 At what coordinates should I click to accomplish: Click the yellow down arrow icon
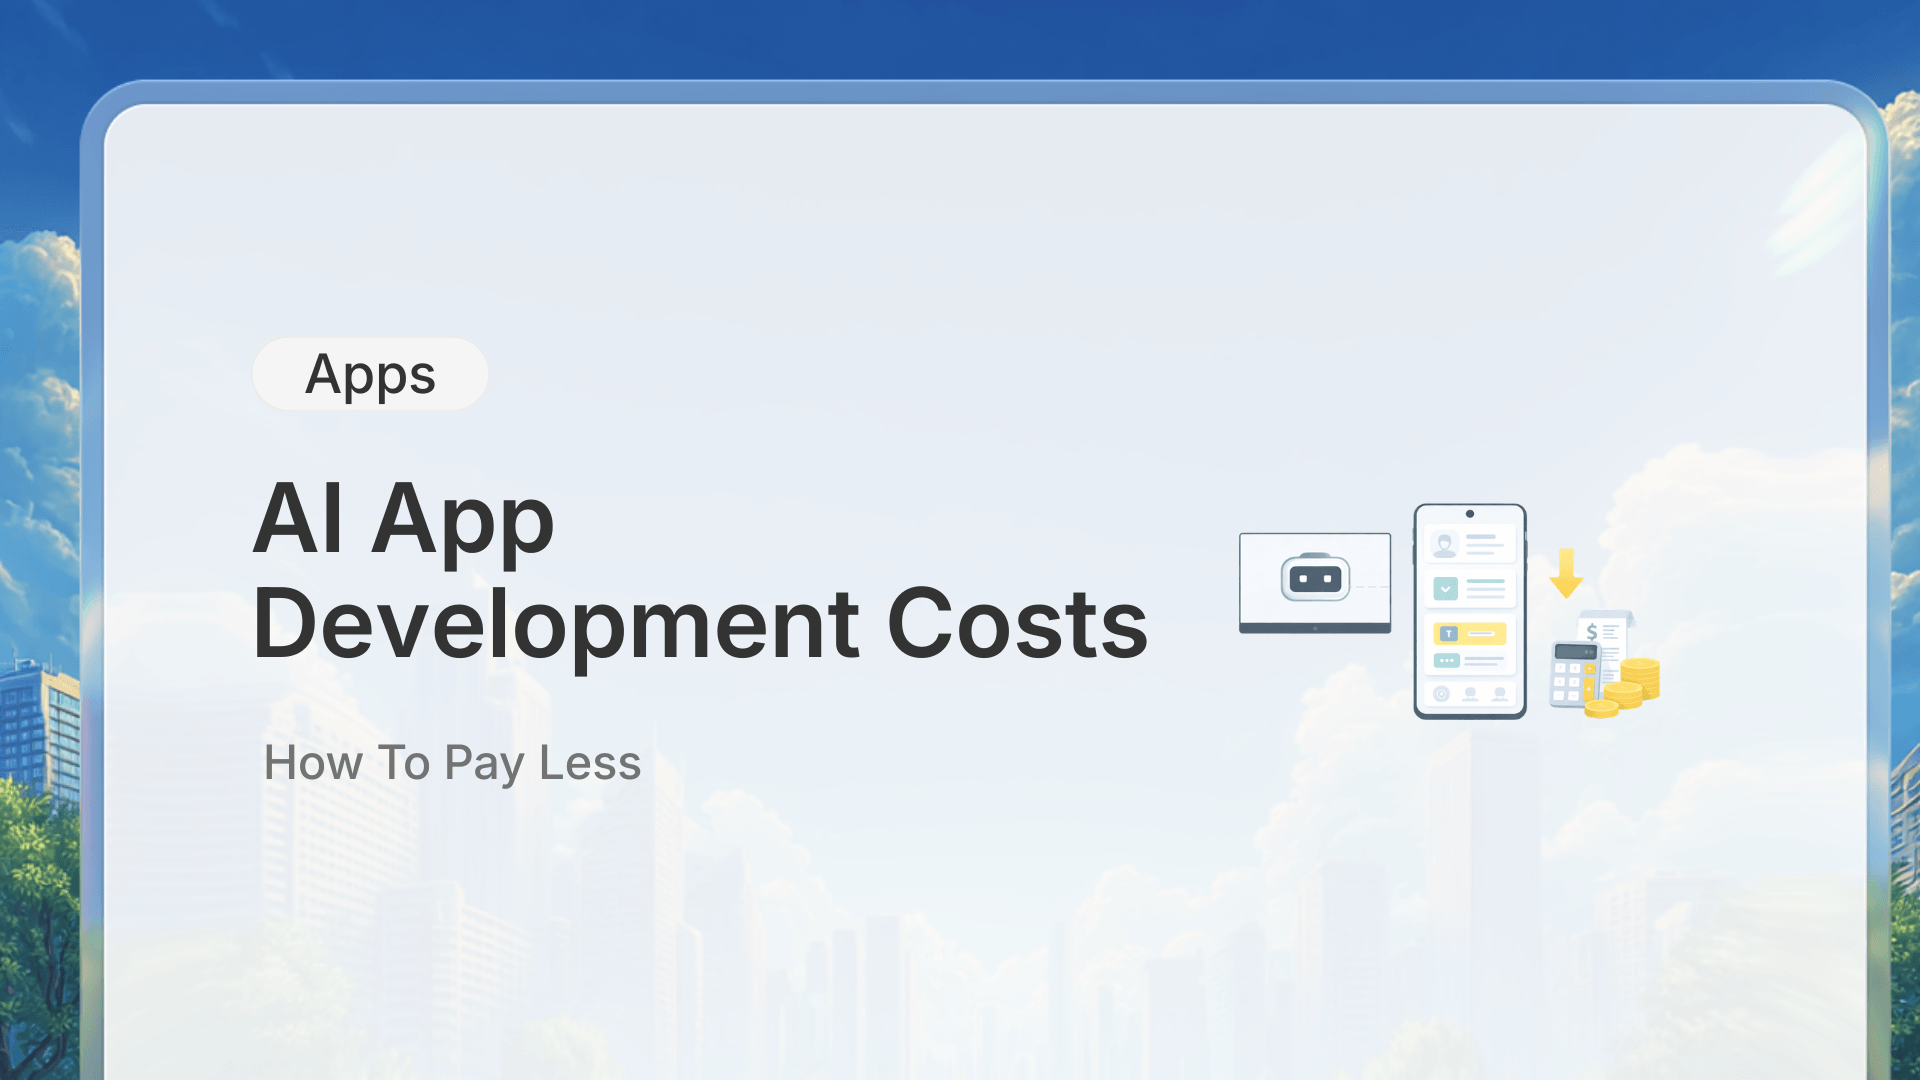click(x=1566, y=573)
